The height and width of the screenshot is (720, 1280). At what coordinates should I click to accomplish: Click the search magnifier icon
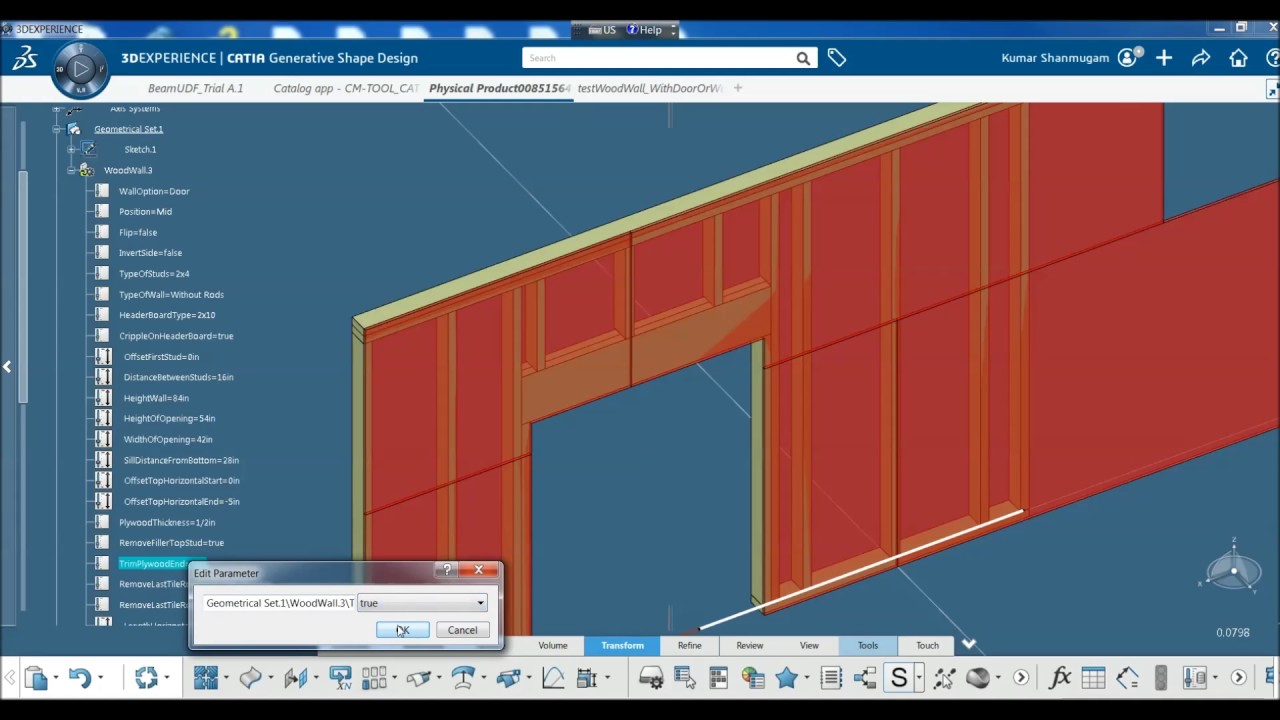pyautogui.click(x=803, y=58)
